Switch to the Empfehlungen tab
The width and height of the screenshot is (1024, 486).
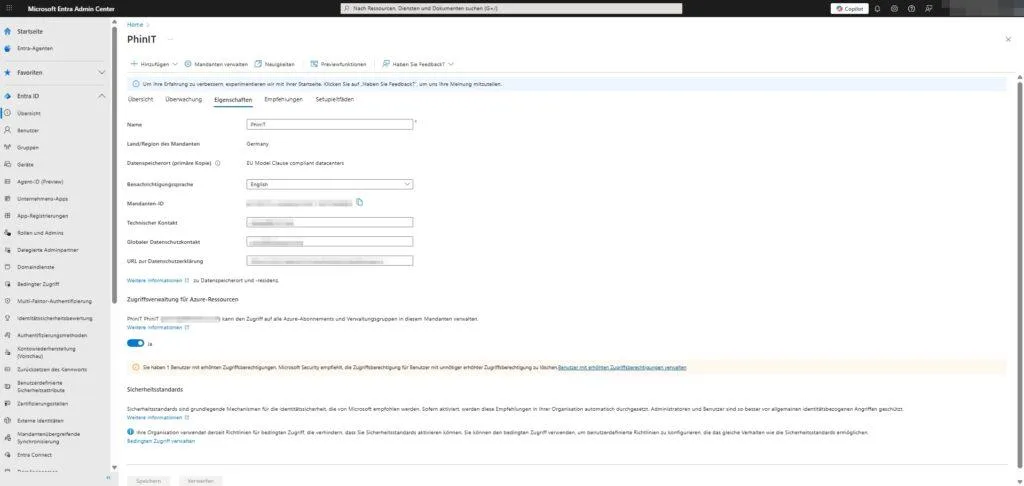[283, 100]
